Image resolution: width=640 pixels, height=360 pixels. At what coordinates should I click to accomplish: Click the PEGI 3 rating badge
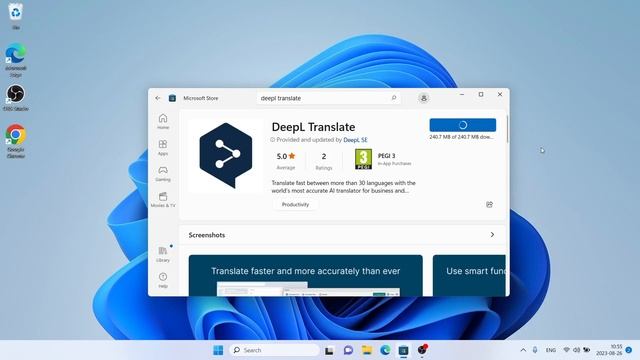pos(363,159)
